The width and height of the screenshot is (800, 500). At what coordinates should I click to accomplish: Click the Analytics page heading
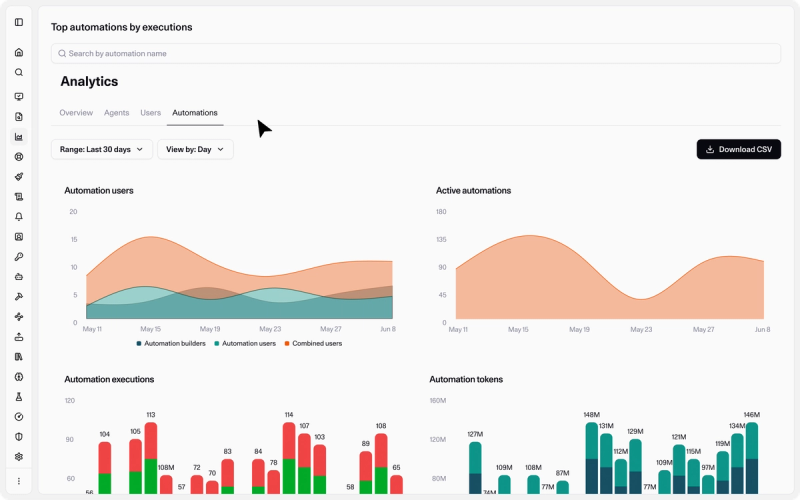[x=89, y=82]
